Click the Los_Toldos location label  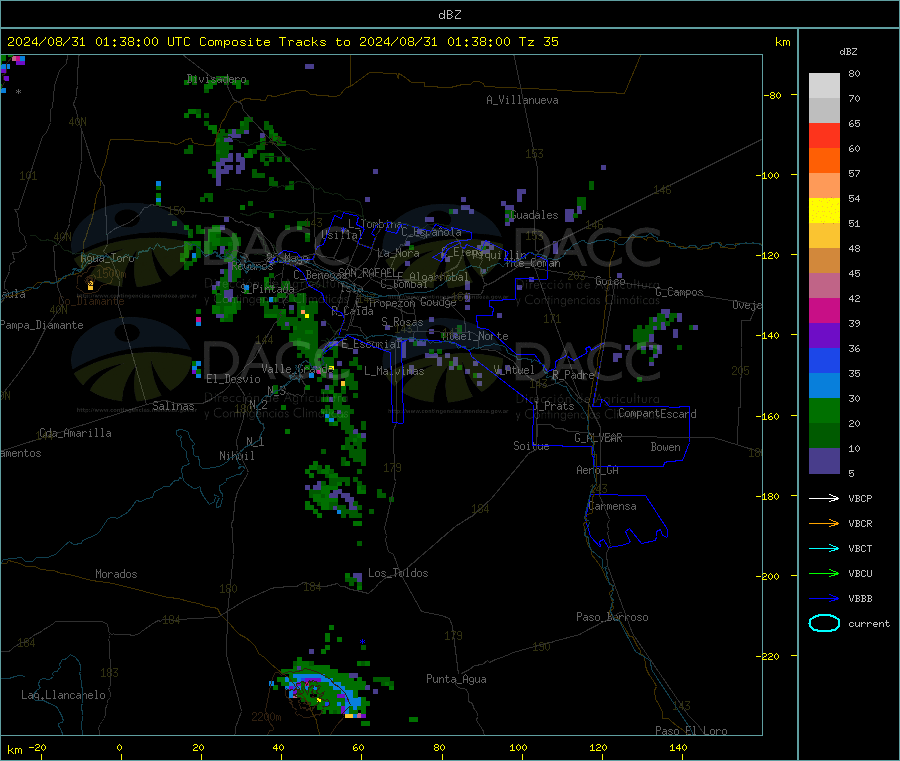(x=398, y=573)
